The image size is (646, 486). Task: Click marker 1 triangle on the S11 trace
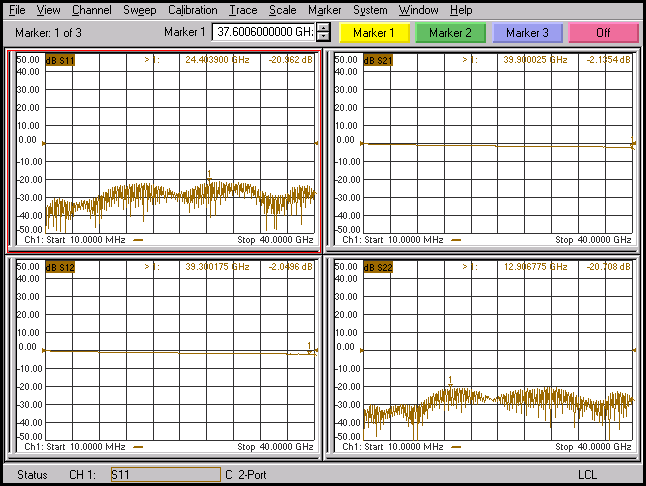click(209, 176)
